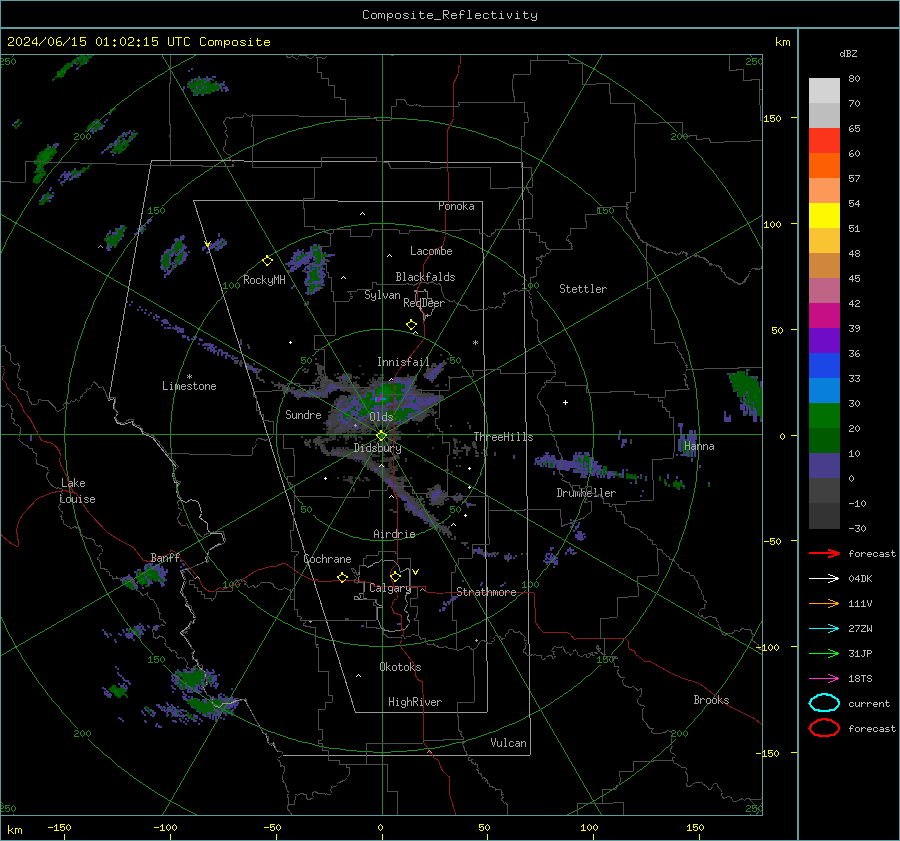Click the Sundre town label

[x=303, y=414]
